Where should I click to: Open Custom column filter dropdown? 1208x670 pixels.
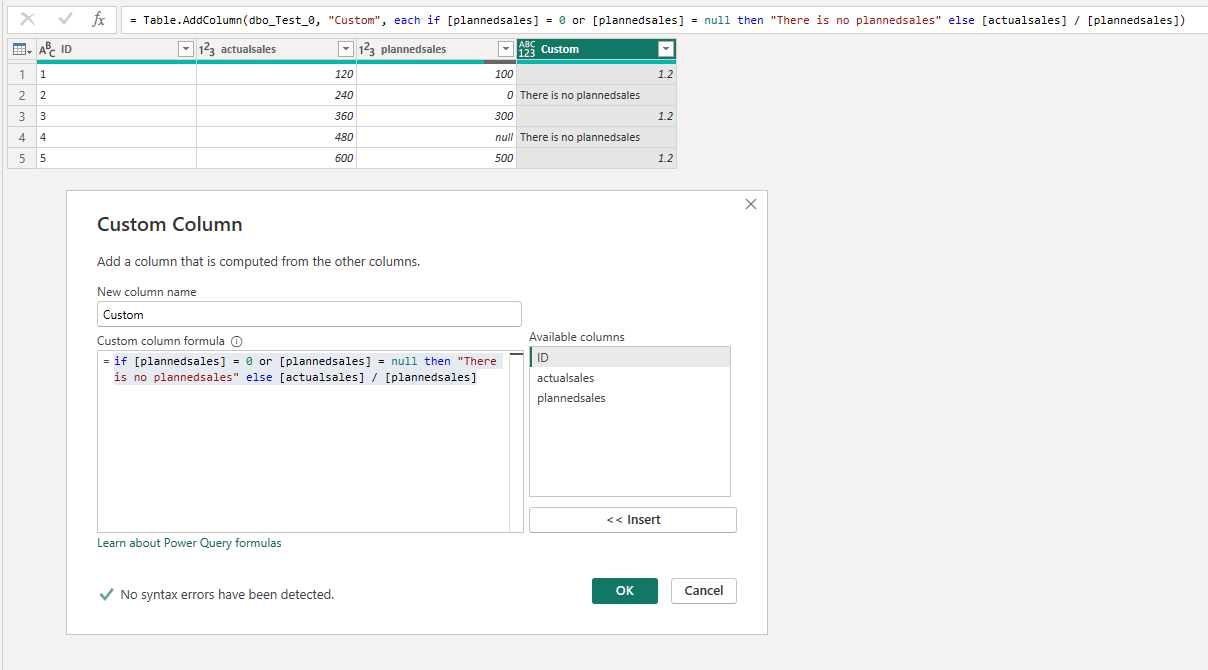[665, 49]
